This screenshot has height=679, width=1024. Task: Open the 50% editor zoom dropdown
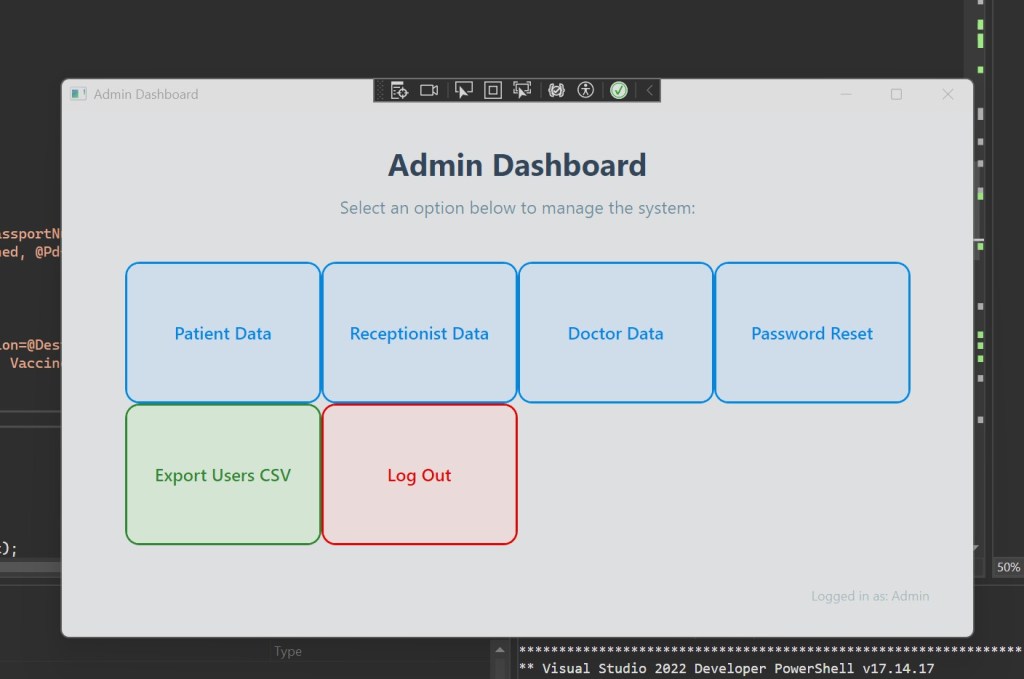[1008, 567]
